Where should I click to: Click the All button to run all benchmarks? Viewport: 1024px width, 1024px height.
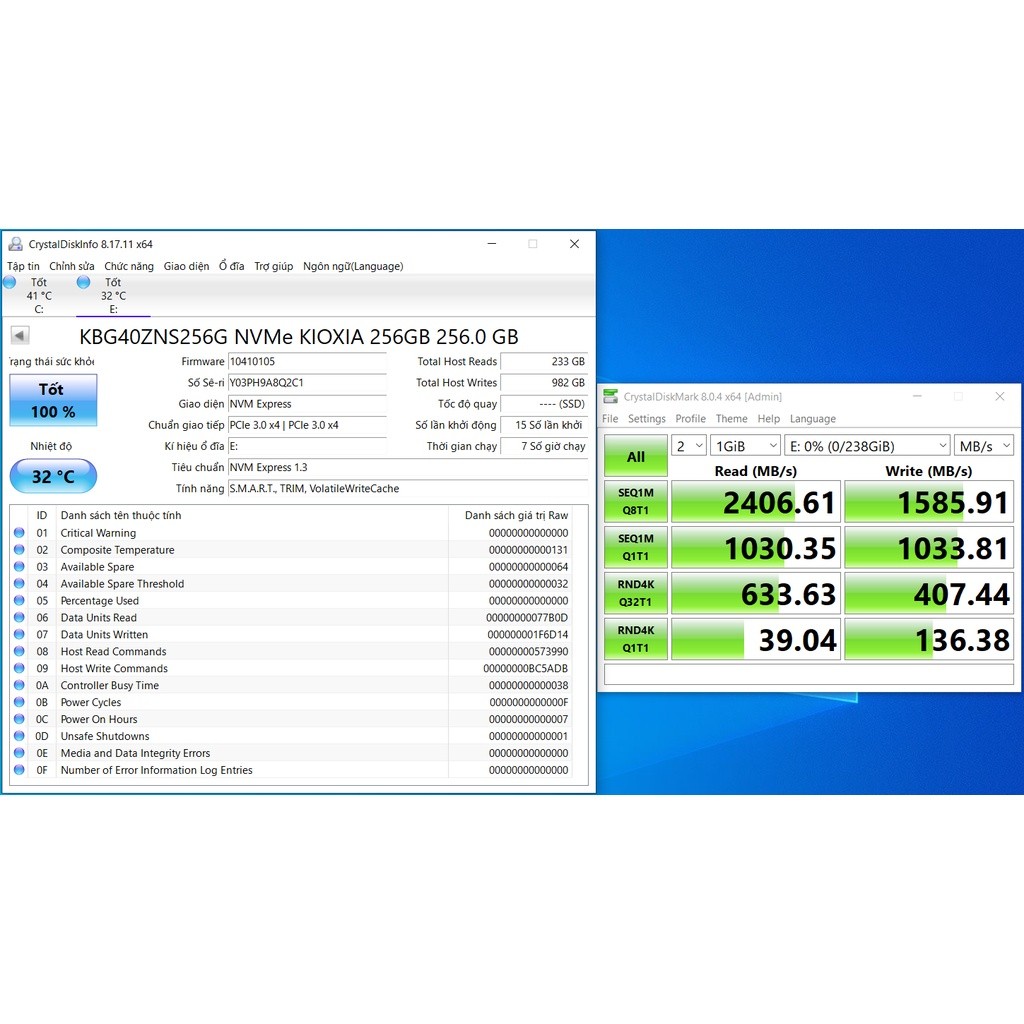click(x=635, y=456)
